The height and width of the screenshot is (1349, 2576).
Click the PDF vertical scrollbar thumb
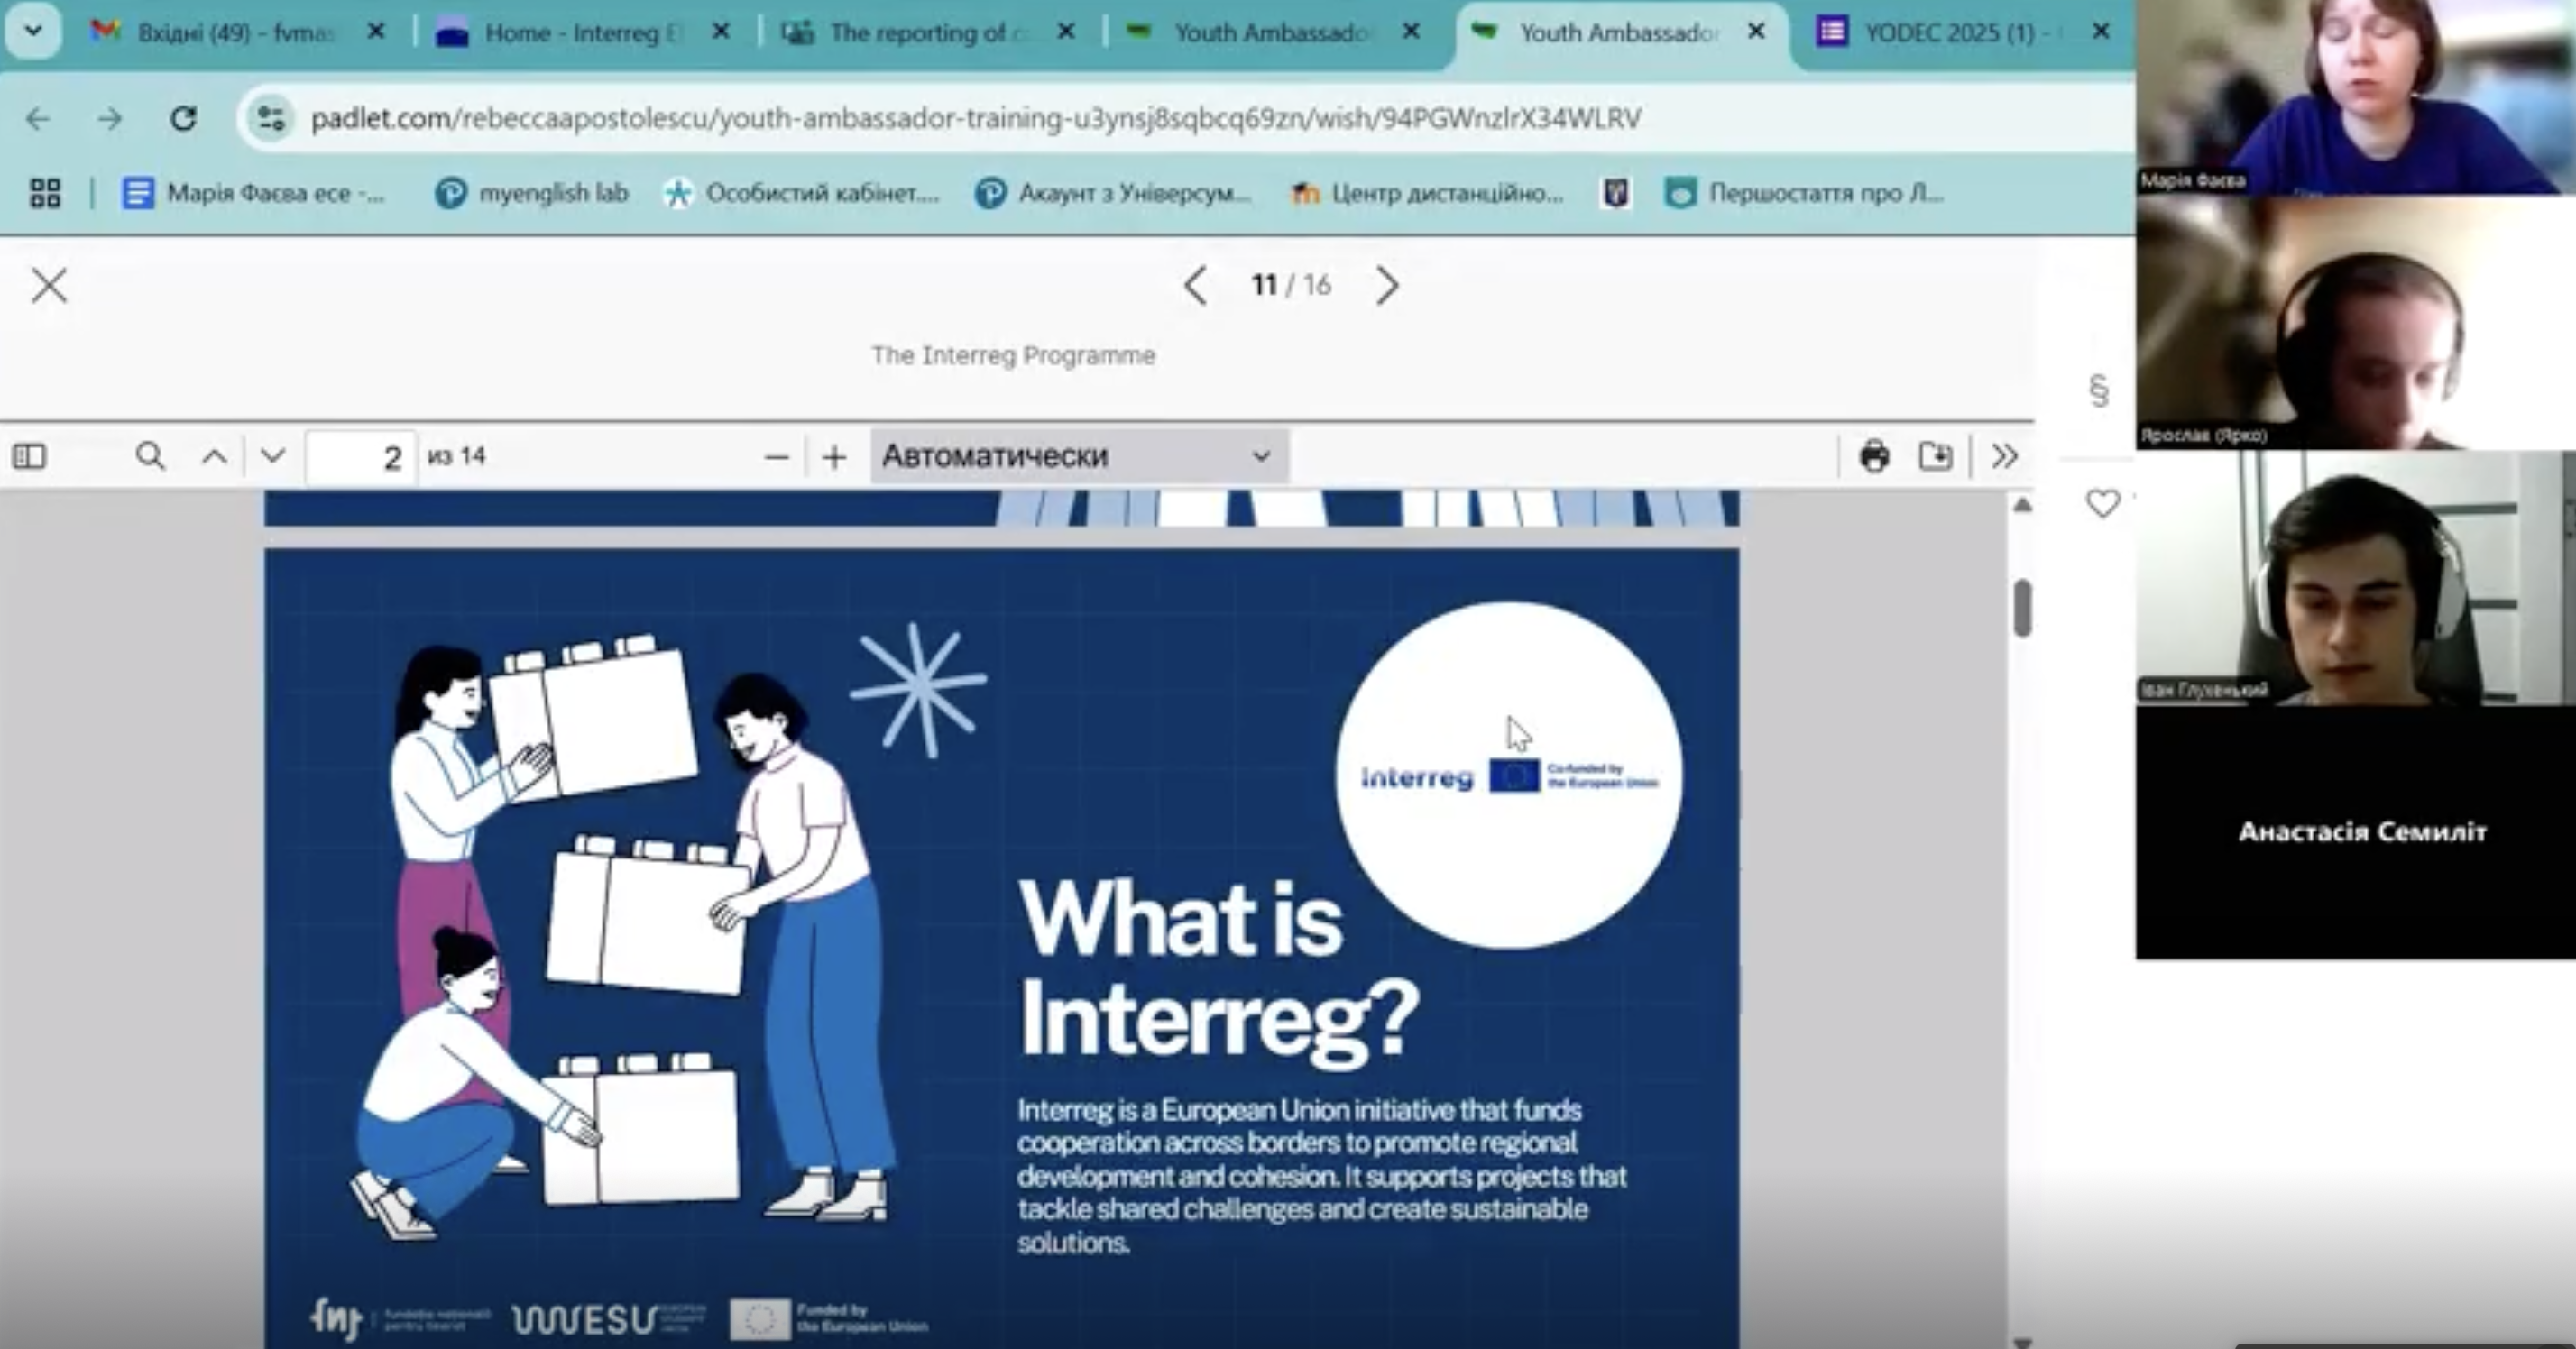2022,607
